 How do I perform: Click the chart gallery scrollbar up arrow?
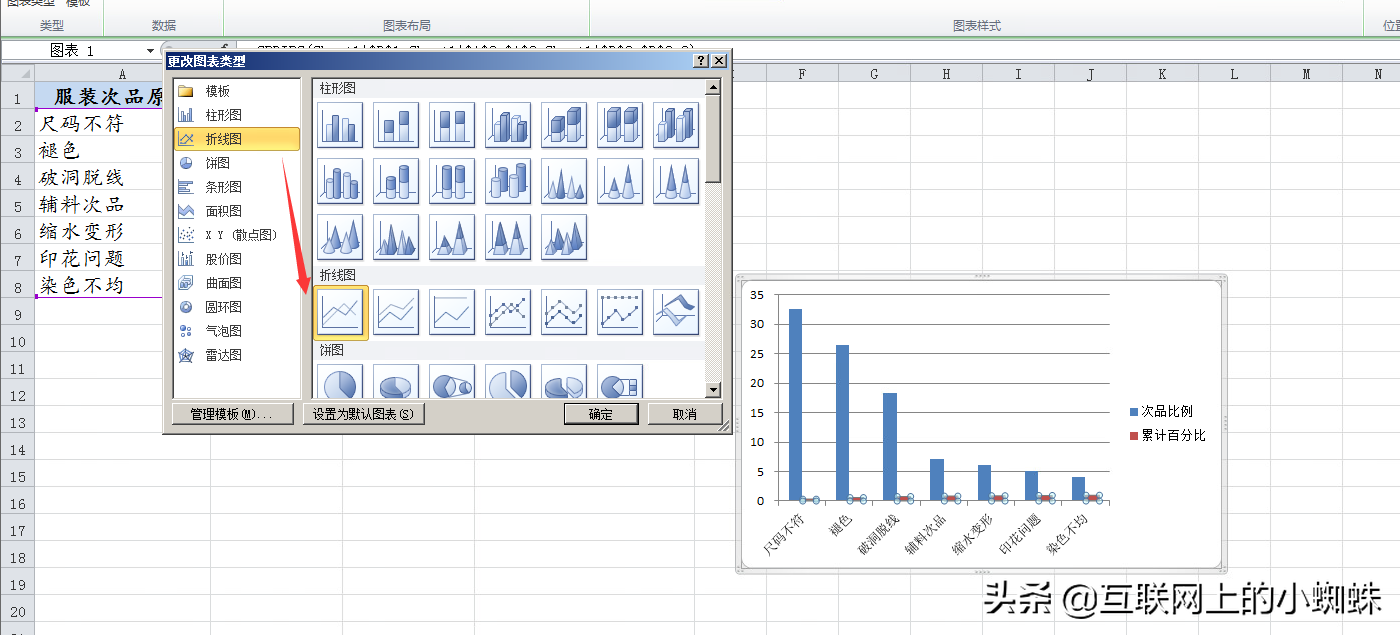click(713, 88)
